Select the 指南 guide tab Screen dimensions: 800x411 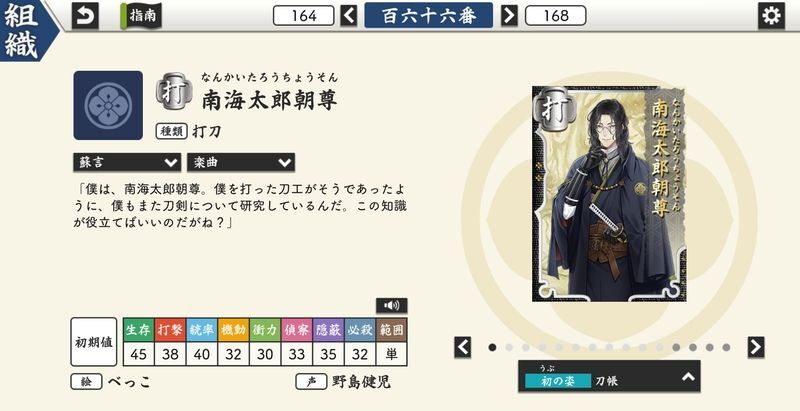141,16
